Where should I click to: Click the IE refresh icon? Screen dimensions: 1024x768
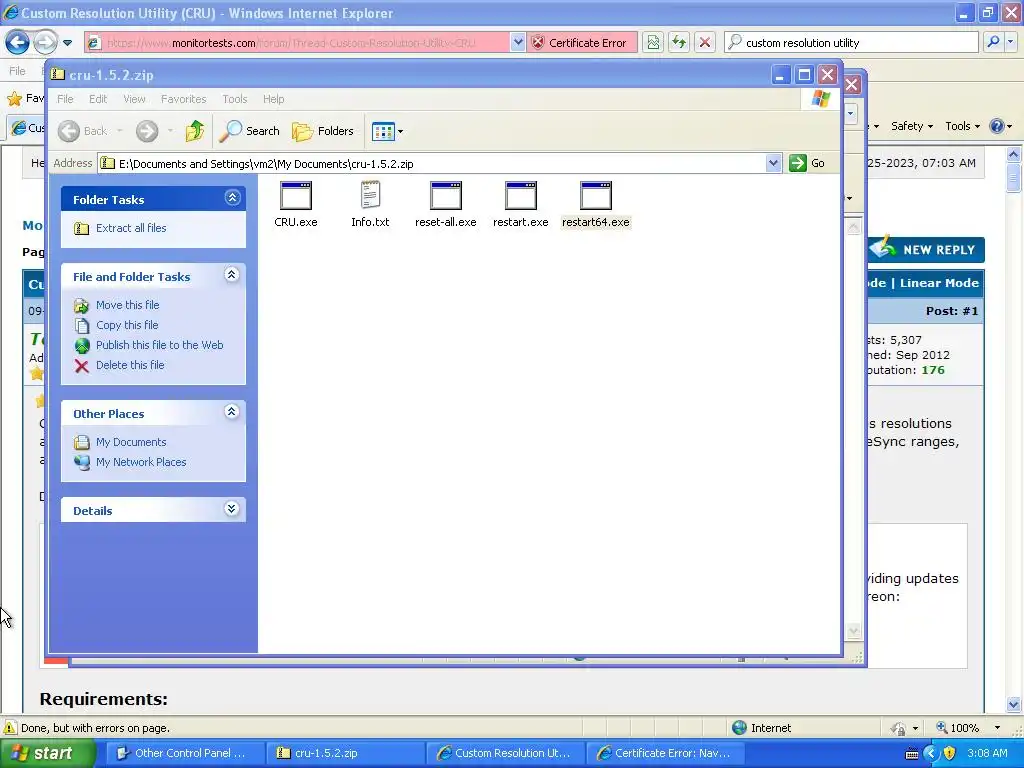pos(679,42)
